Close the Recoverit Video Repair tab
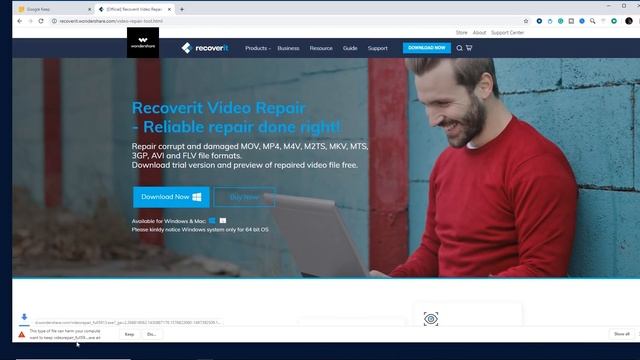Viewport: 640px width, 360px height. pos(169,9)
